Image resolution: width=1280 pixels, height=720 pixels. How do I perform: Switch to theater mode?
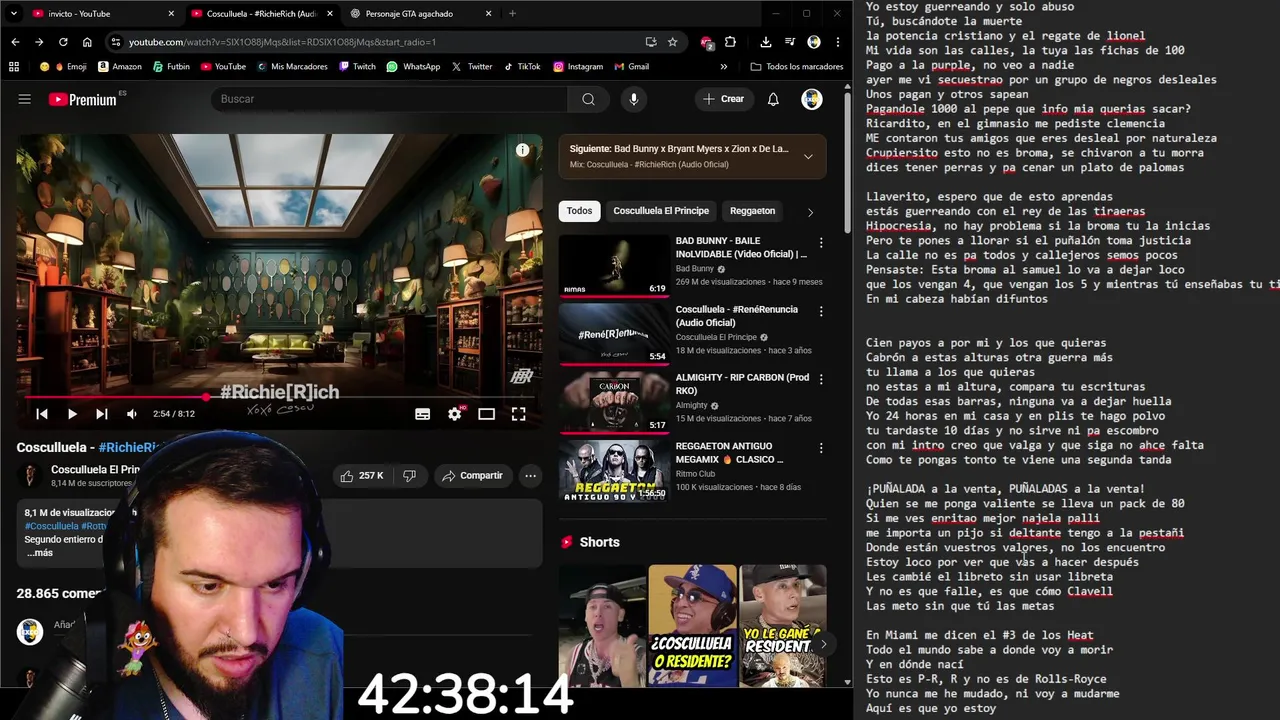coord(486,414)
